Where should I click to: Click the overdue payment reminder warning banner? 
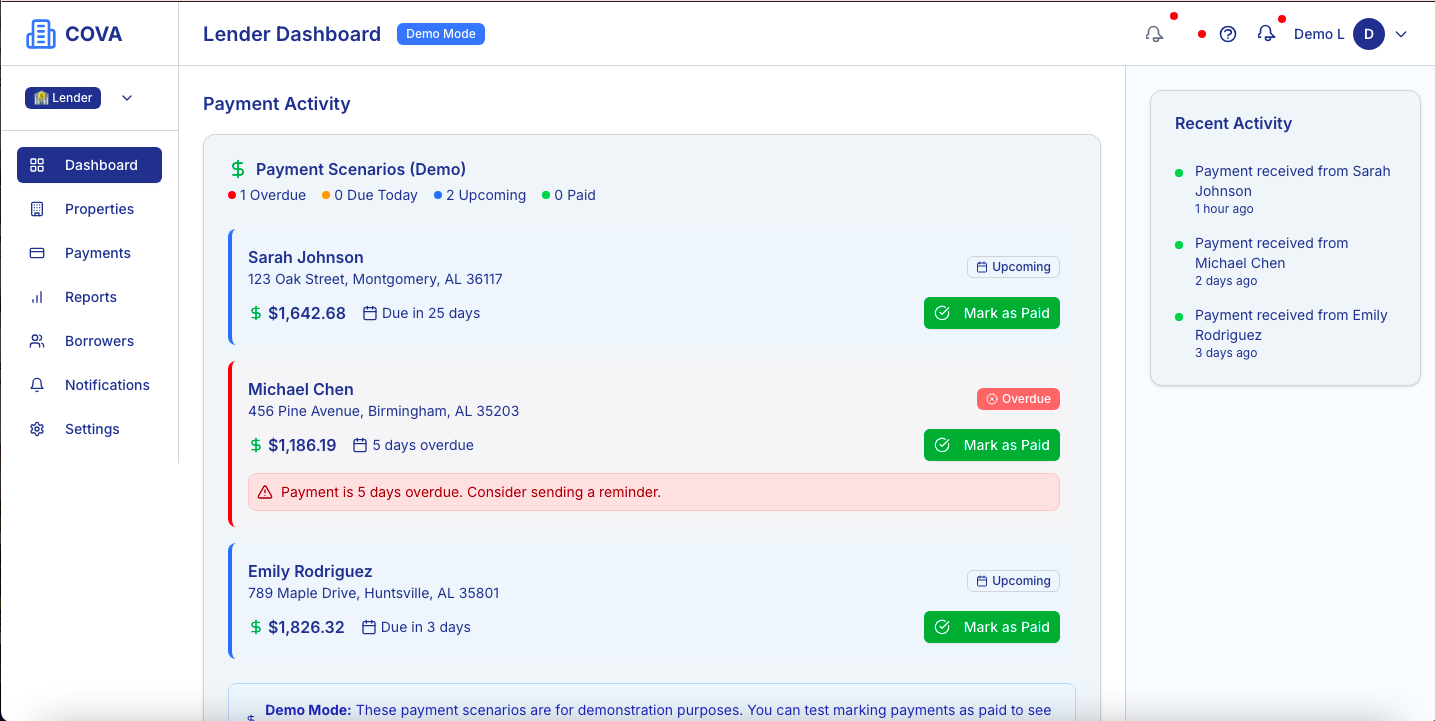coord(653,491)
